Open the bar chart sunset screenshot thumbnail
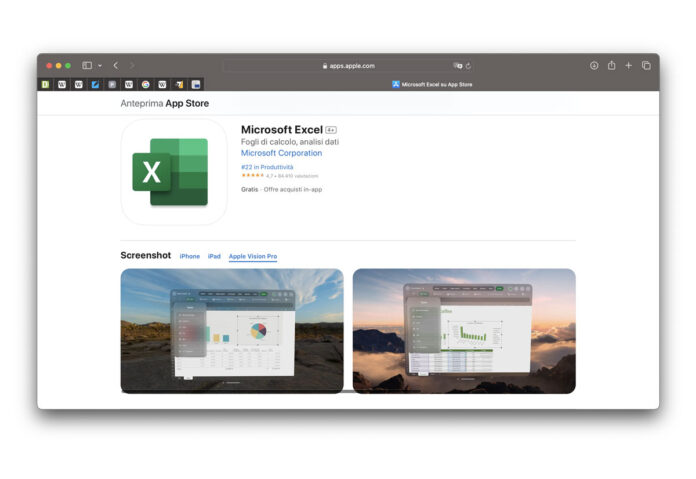696x479 pixels. (x=464, y=331)
